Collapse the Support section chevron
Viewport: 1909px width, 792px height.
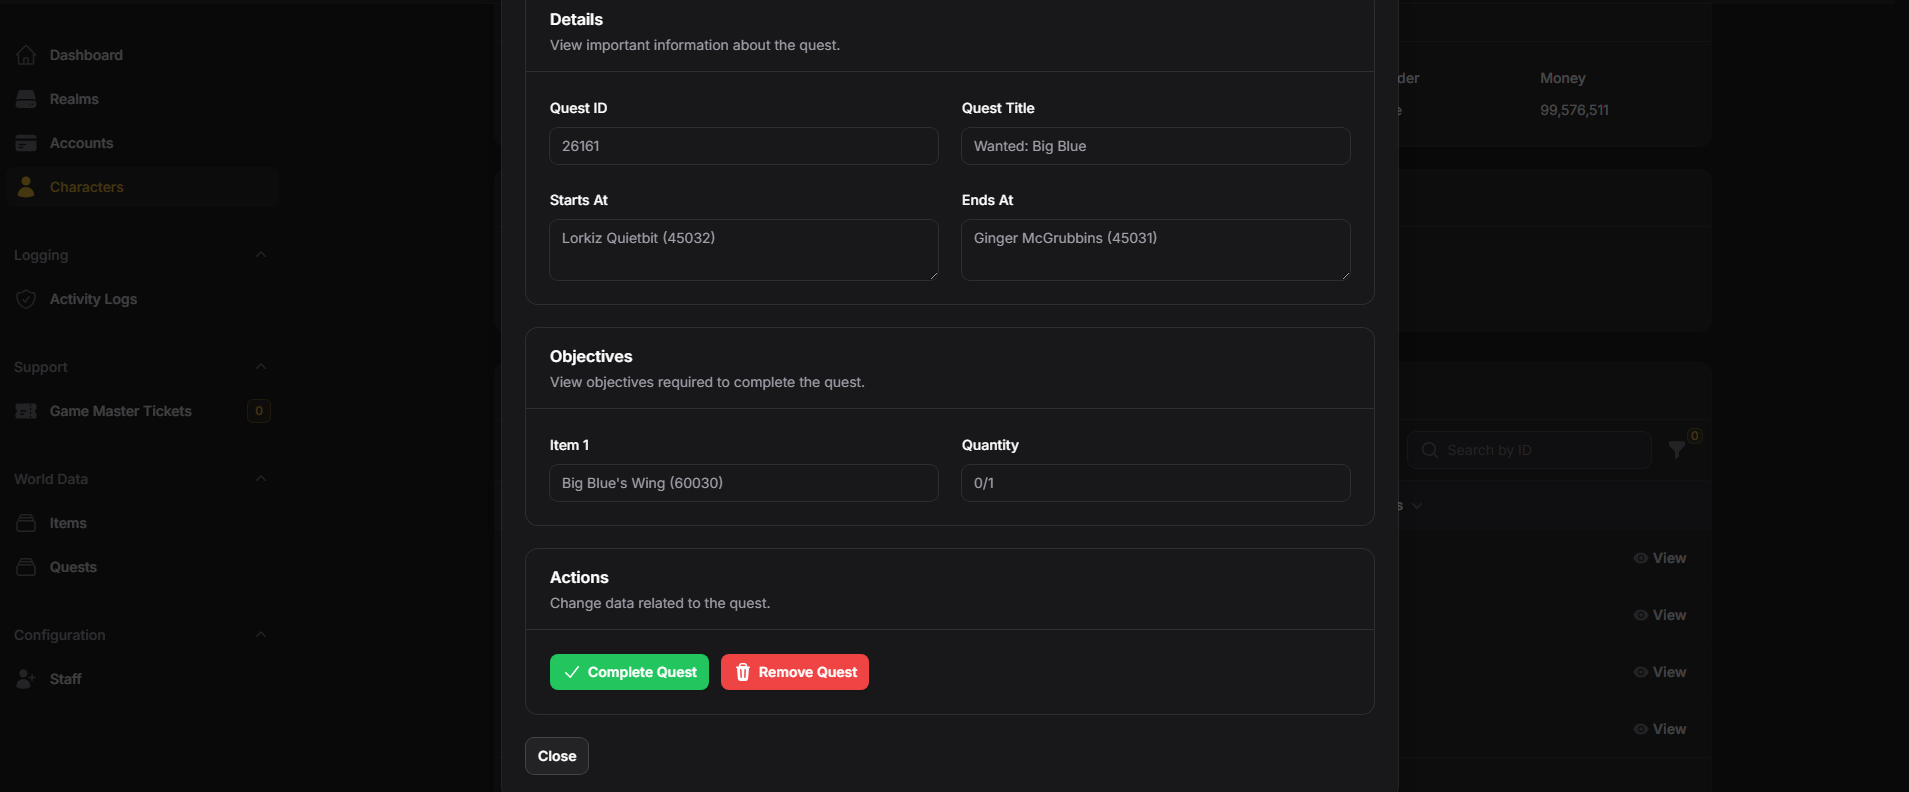click(261, 367)
